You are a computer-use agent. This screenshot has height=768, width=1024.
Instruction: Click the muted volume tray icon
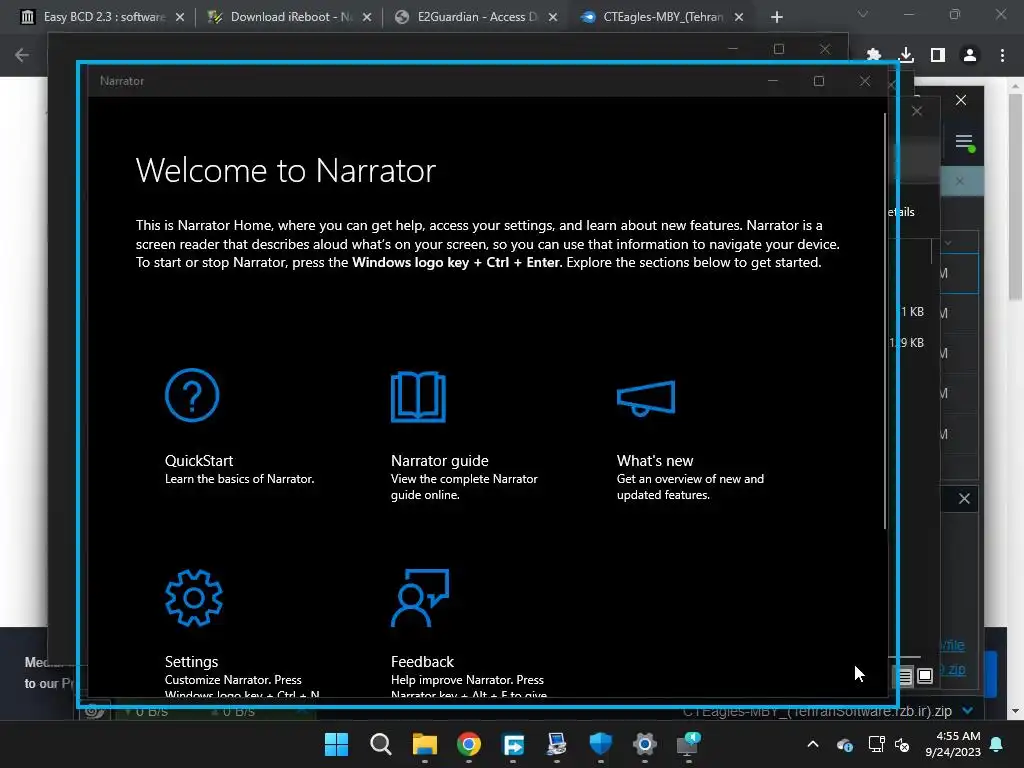click(x=903, y=744)
